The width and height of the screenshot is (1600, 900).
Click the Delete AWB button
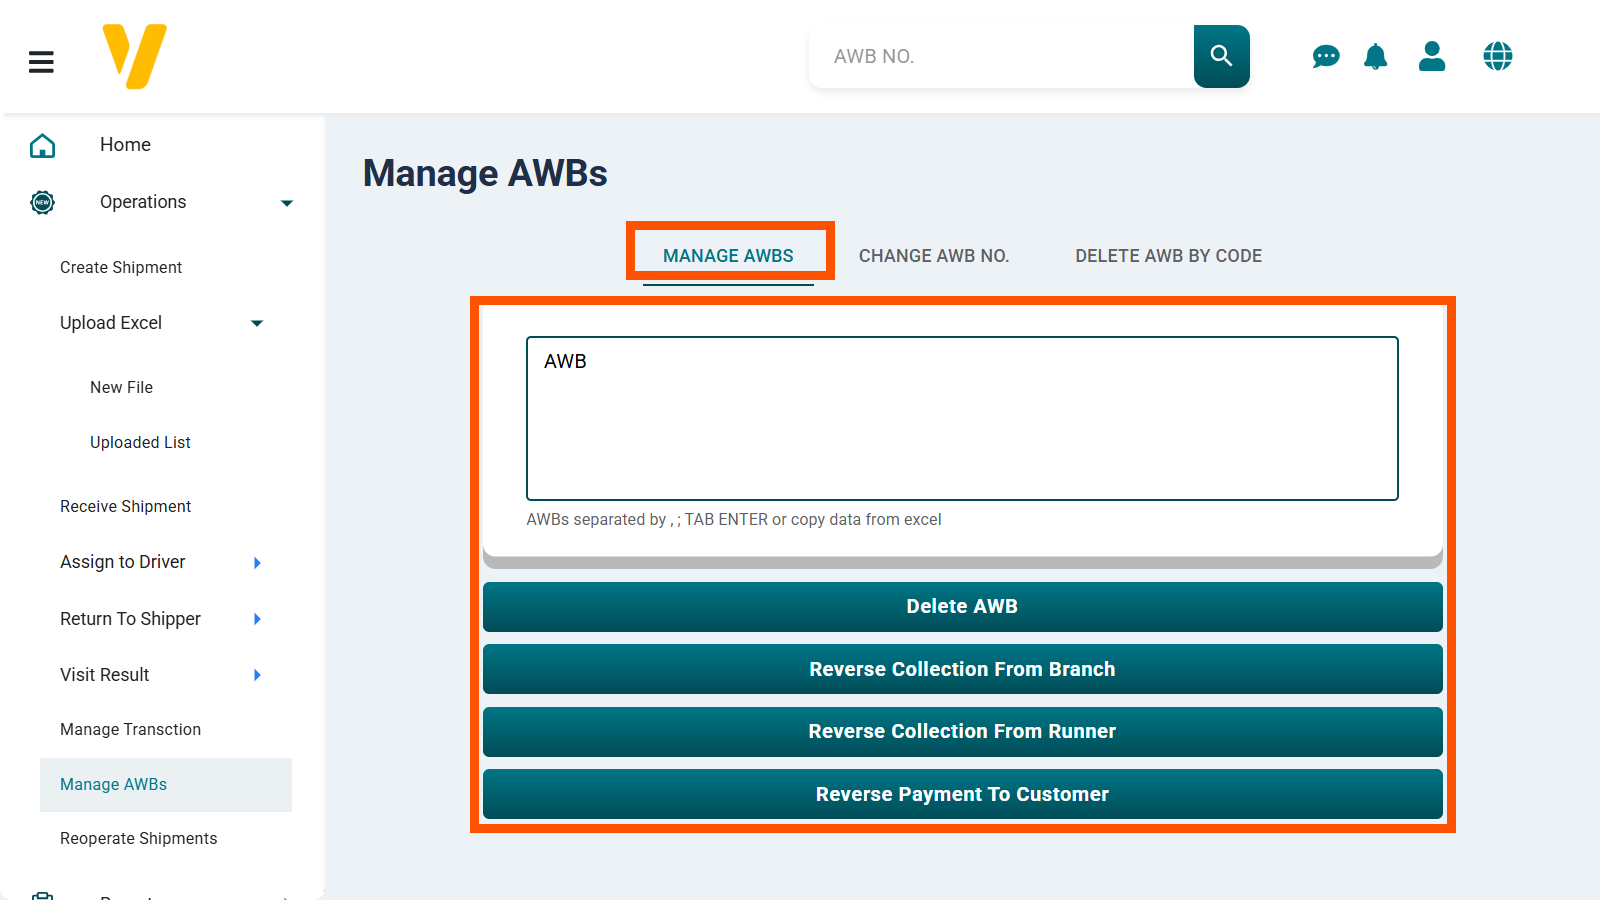(961, 606)
